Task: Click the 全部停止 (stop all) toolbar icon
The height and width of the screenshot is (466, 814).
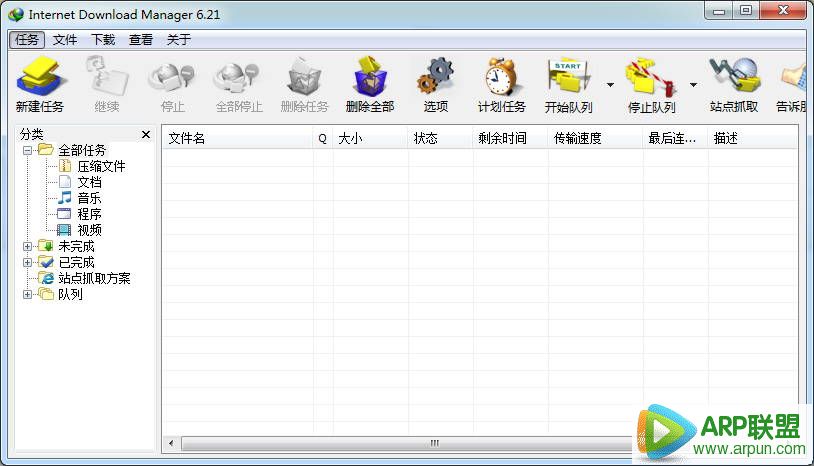Action: pos(239,84)
